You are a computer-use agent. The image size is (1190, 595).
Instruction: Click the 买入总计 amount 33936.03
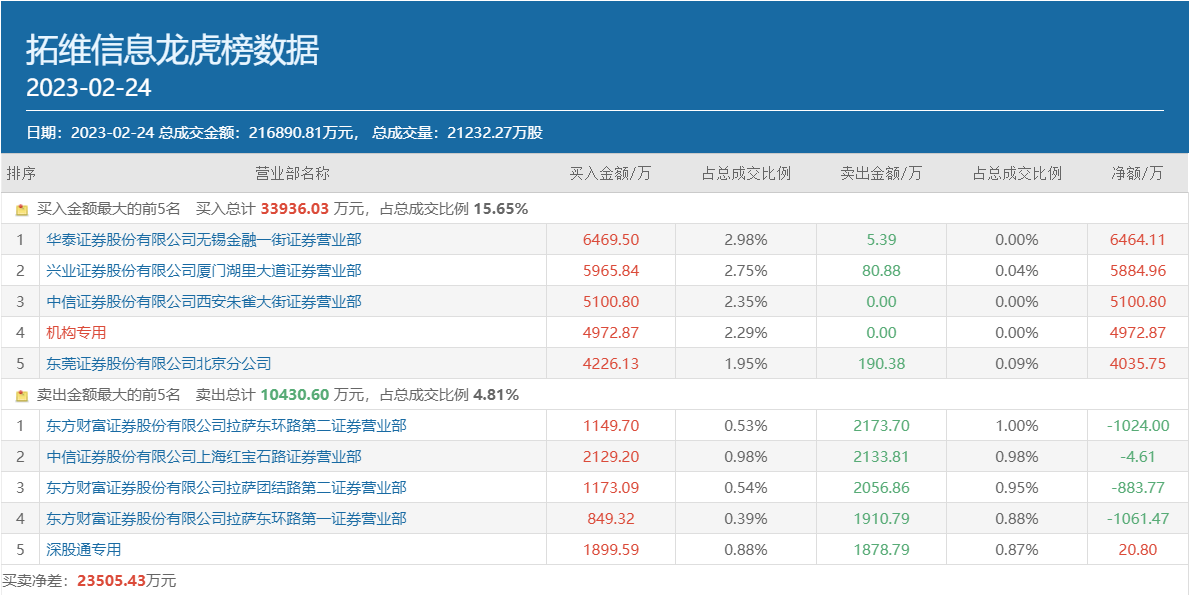pos(295,210)
